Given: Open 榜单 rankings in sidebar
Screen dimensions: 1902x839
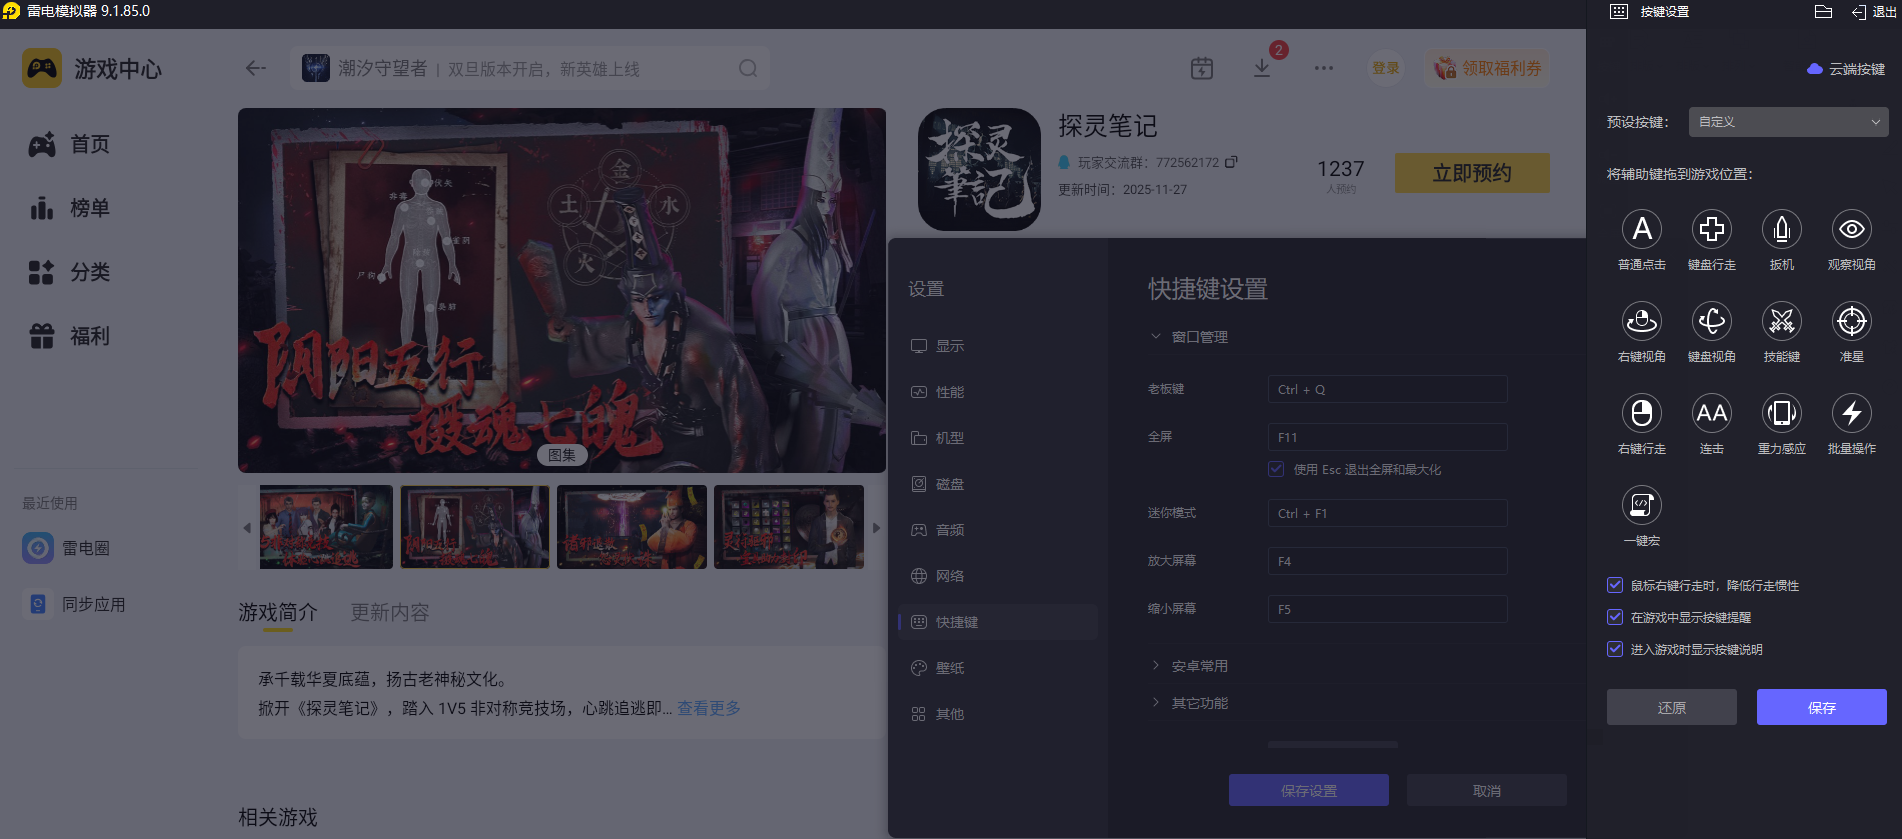Looking at the screenshot, I should (70, 208).
